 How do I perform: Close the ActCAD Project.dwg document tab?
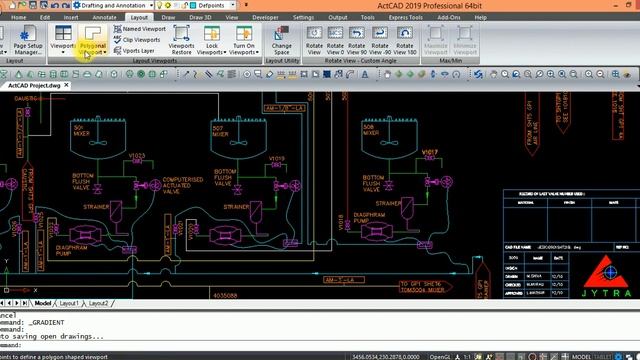click(66, 85)
